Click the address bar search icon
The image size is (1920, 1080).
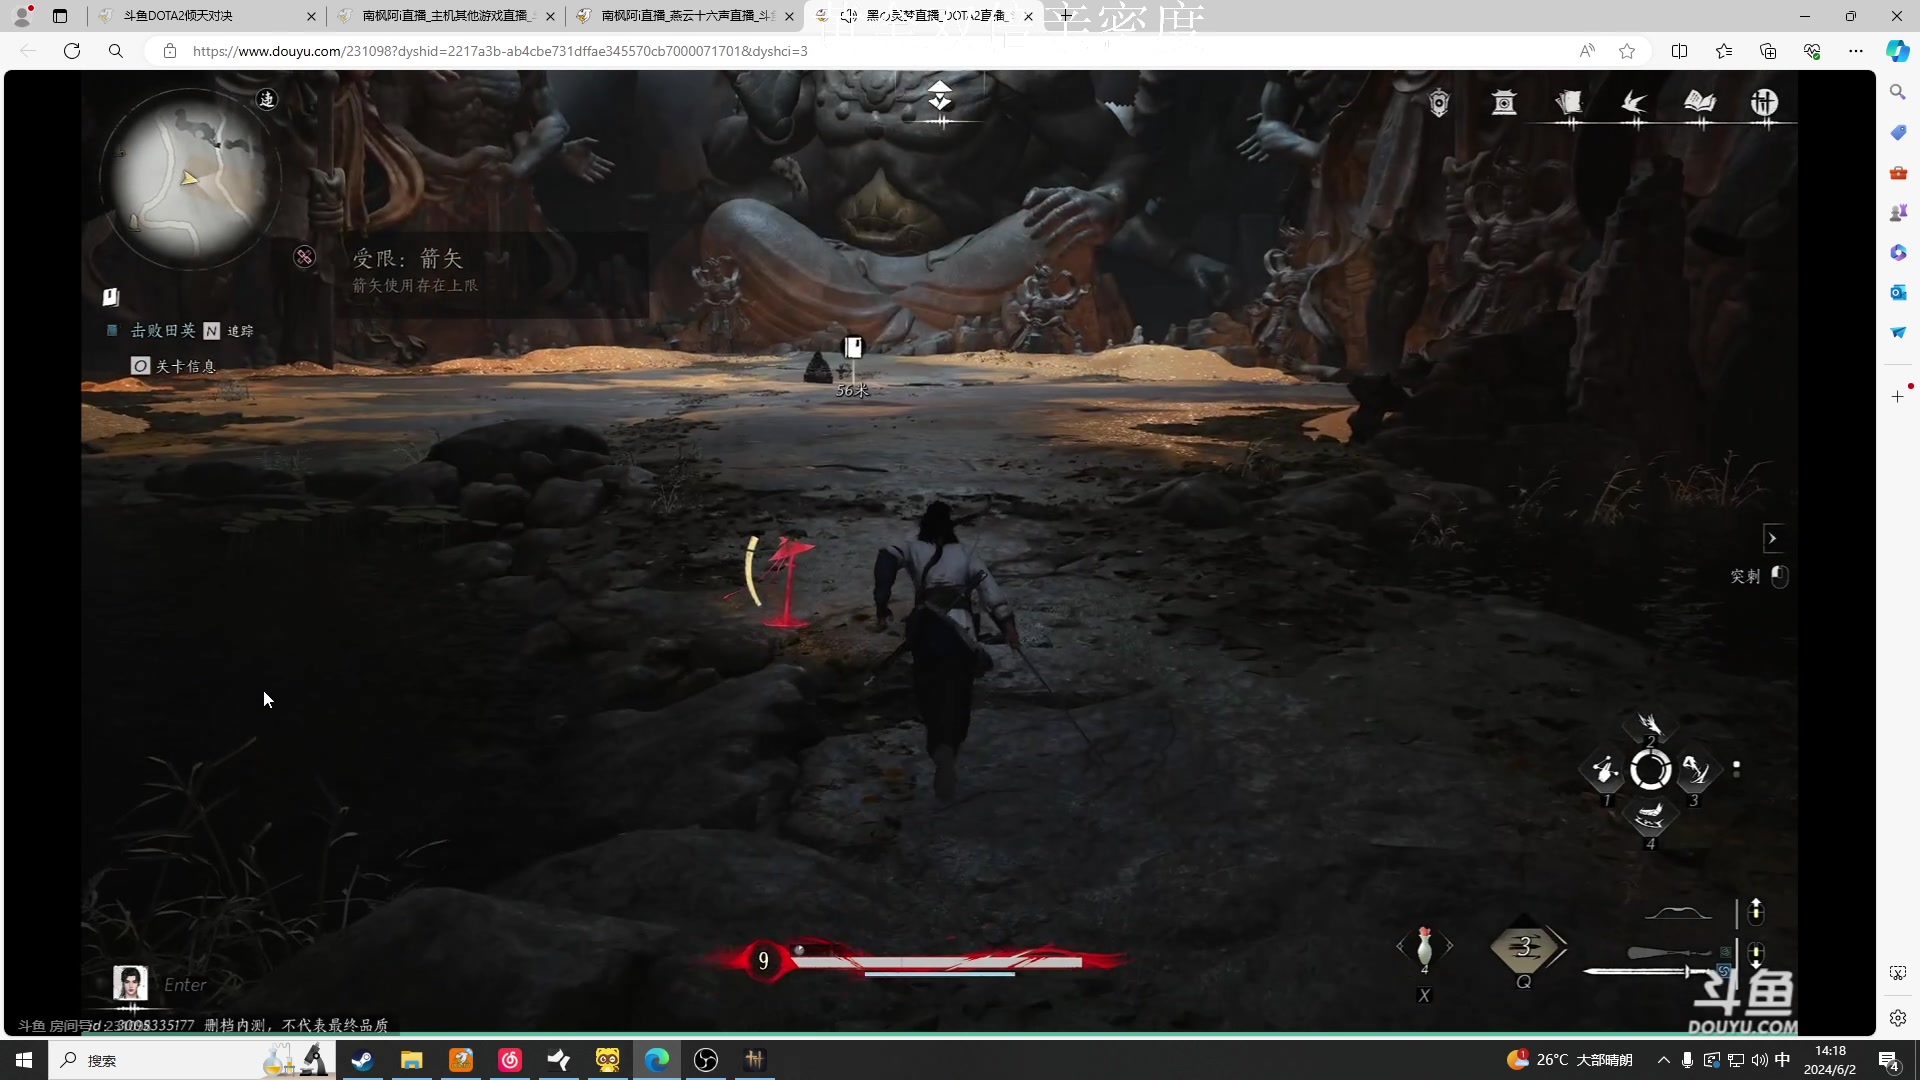pyautogui.click(x=116, y=51)
